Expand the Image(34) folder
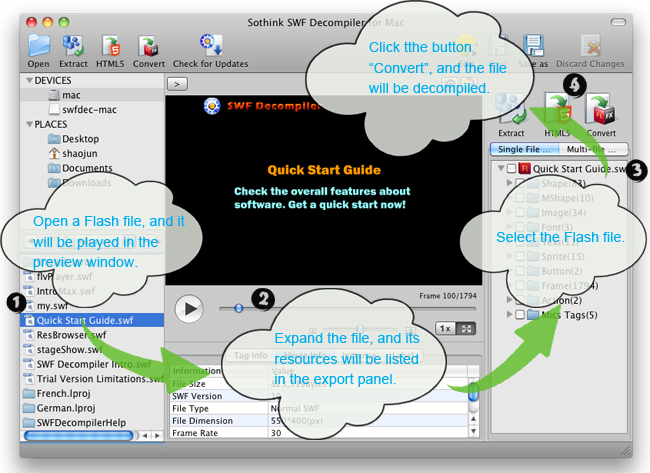This screenshot has width=650, height=473. (x=509, y=212)
